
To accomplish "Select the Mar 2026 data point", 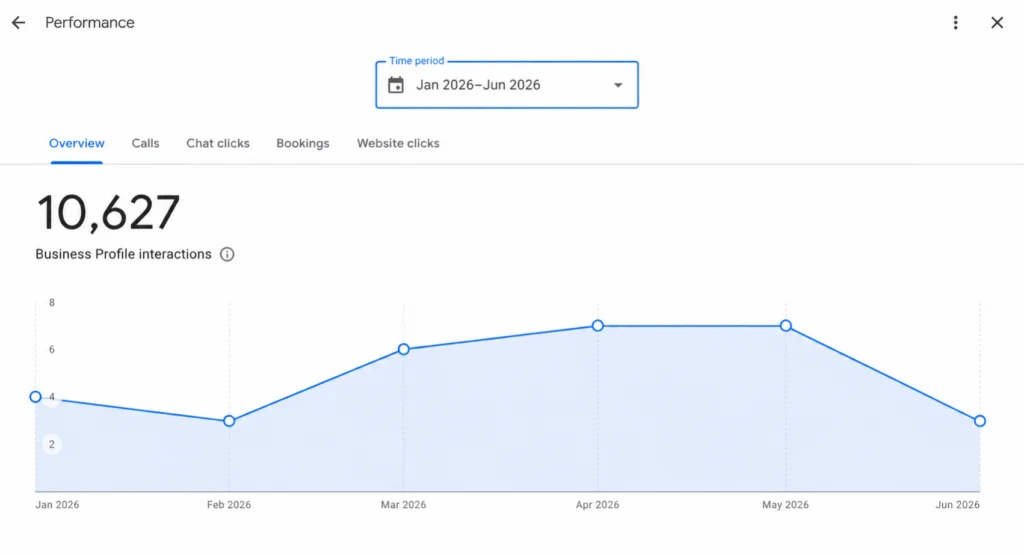I will 404,349.
